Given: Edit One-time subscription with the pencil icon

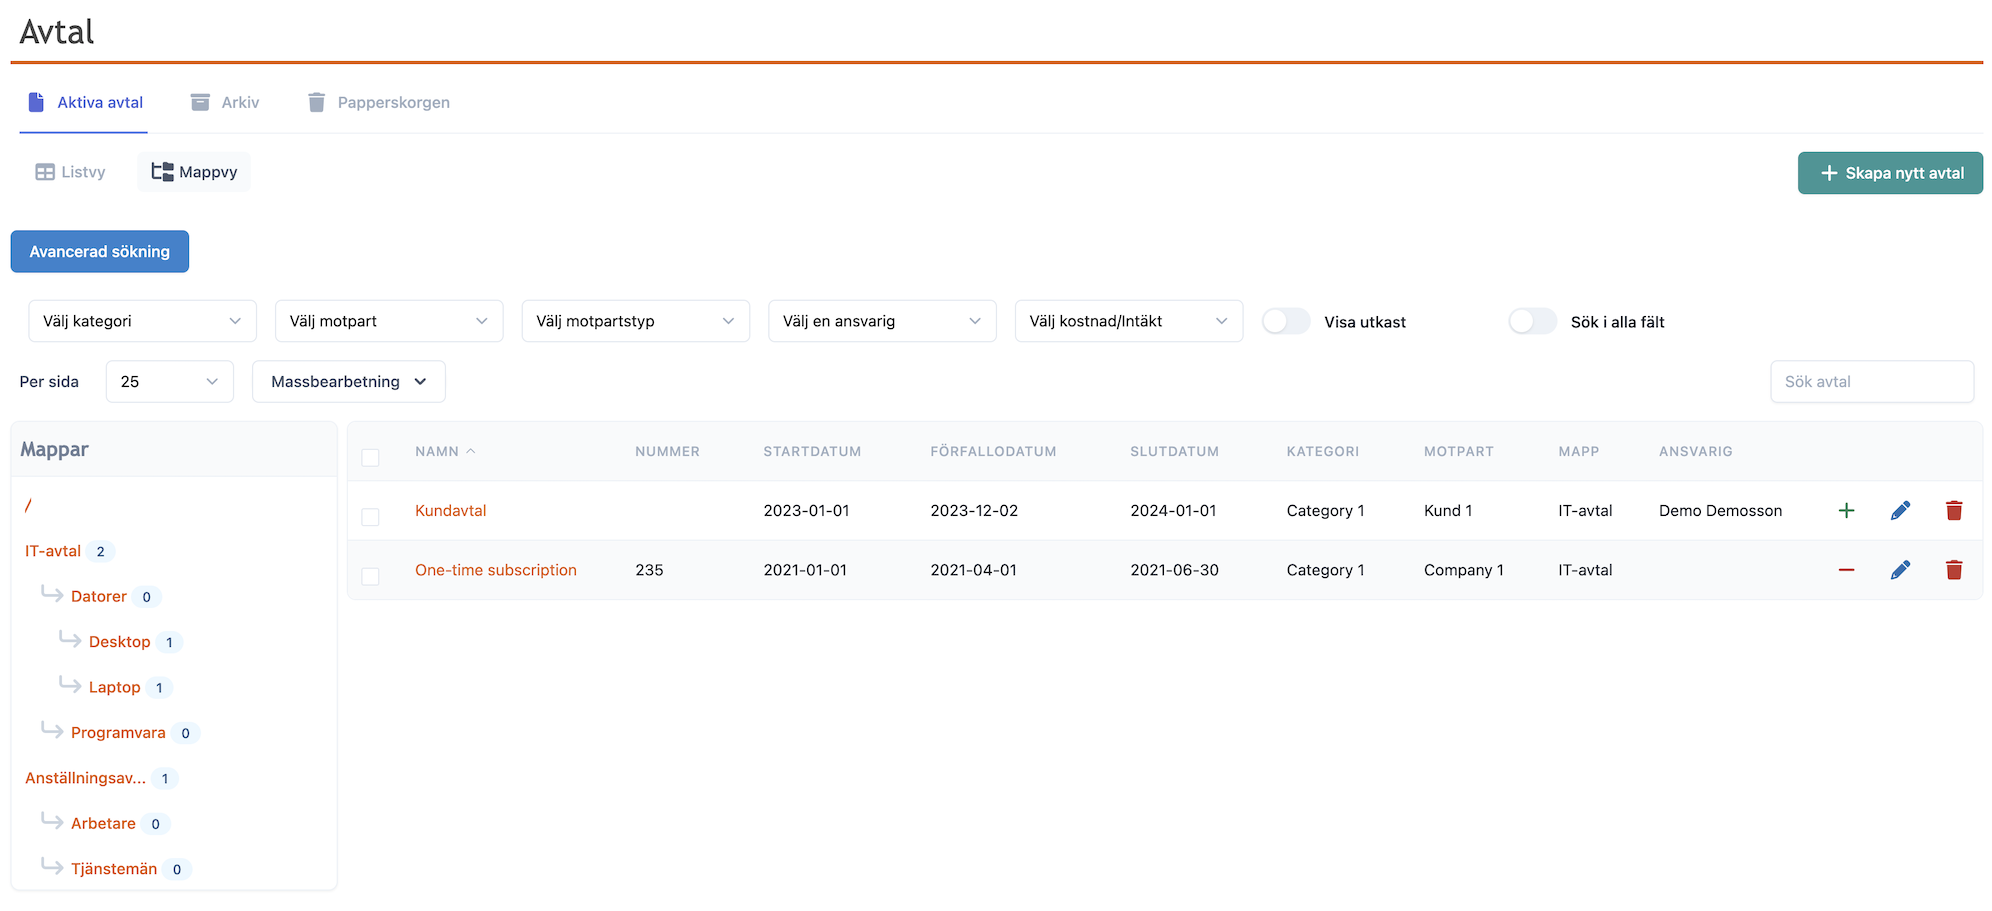Looking at the screenshot, I should (1900, 570).
